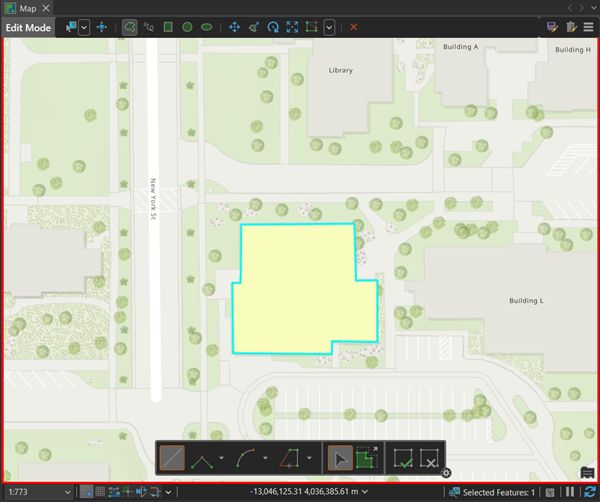The height and width of the screenshot is (502, 600).
Task: Open construction toolbar settings gear
Action: click(446, 473)
